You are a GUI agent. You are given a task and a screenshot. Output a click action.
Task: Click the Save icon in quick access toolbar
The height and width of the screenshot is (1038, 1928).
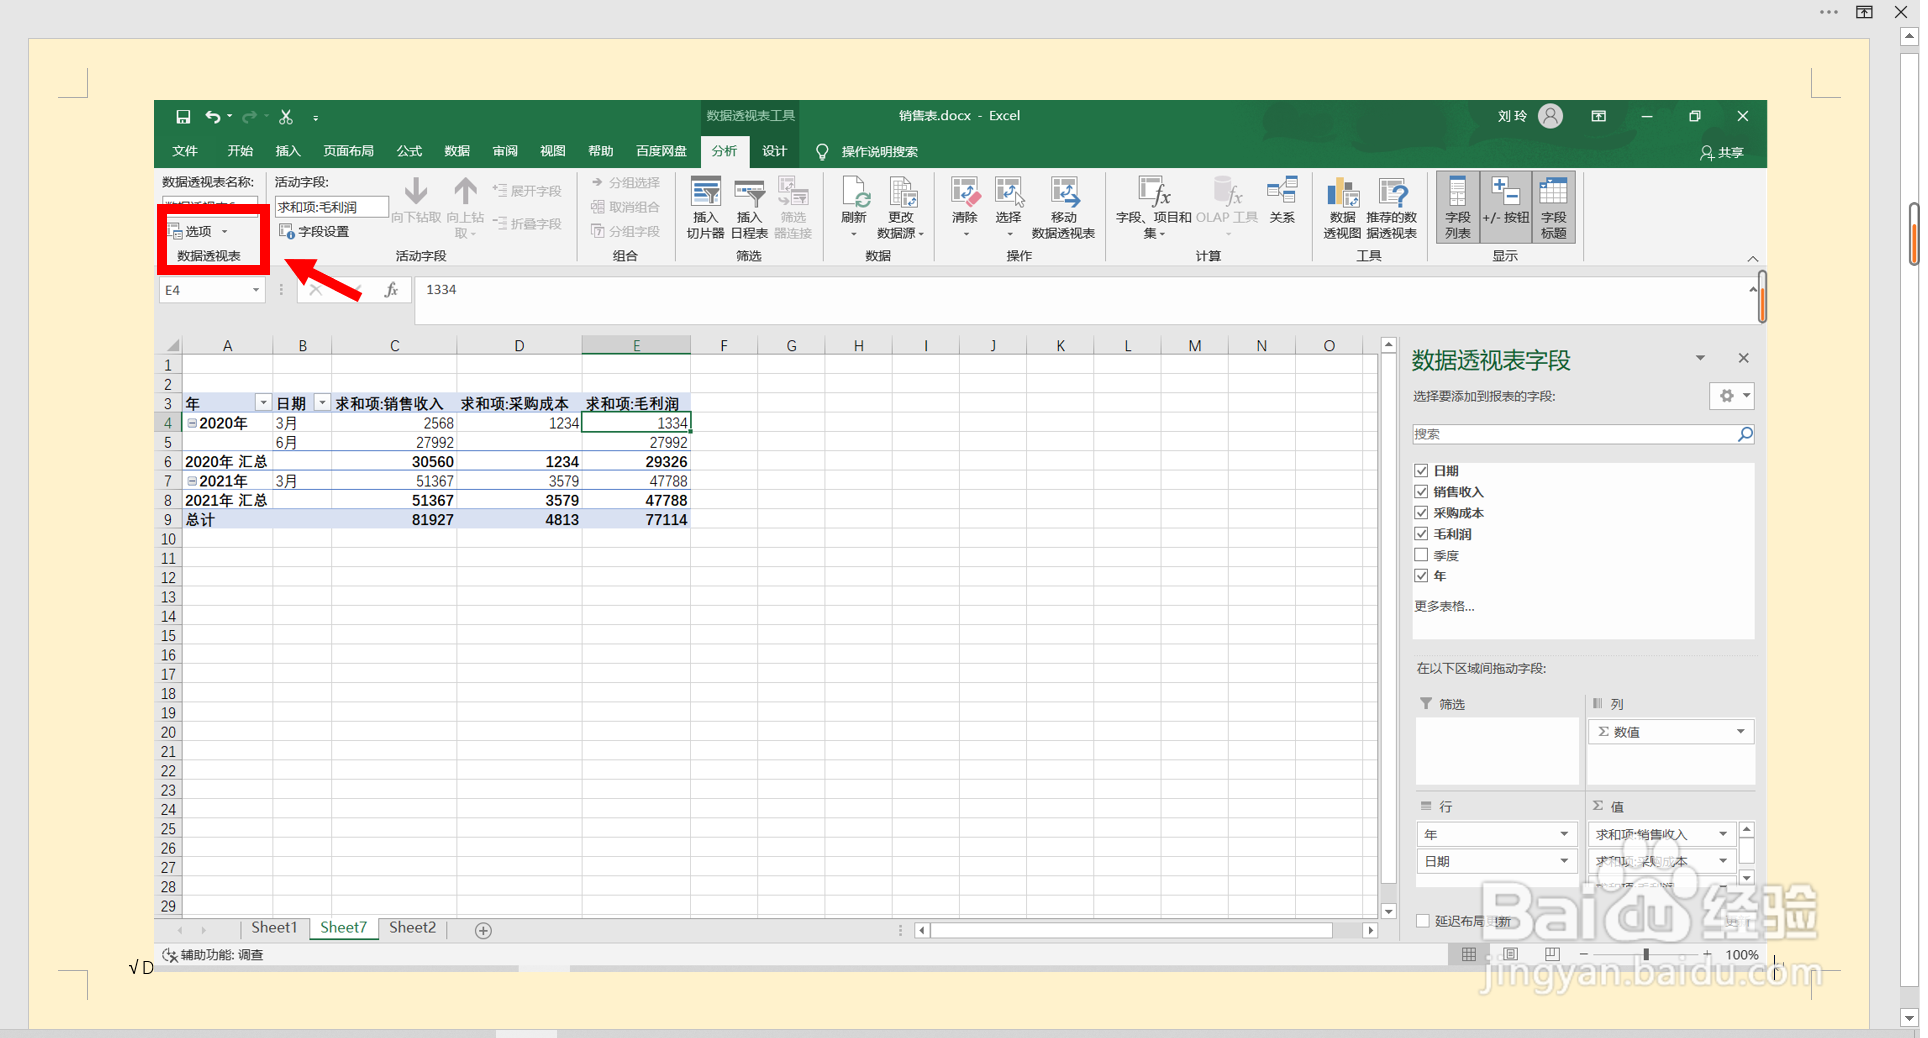pyautogui.click(x=183, y=117)
